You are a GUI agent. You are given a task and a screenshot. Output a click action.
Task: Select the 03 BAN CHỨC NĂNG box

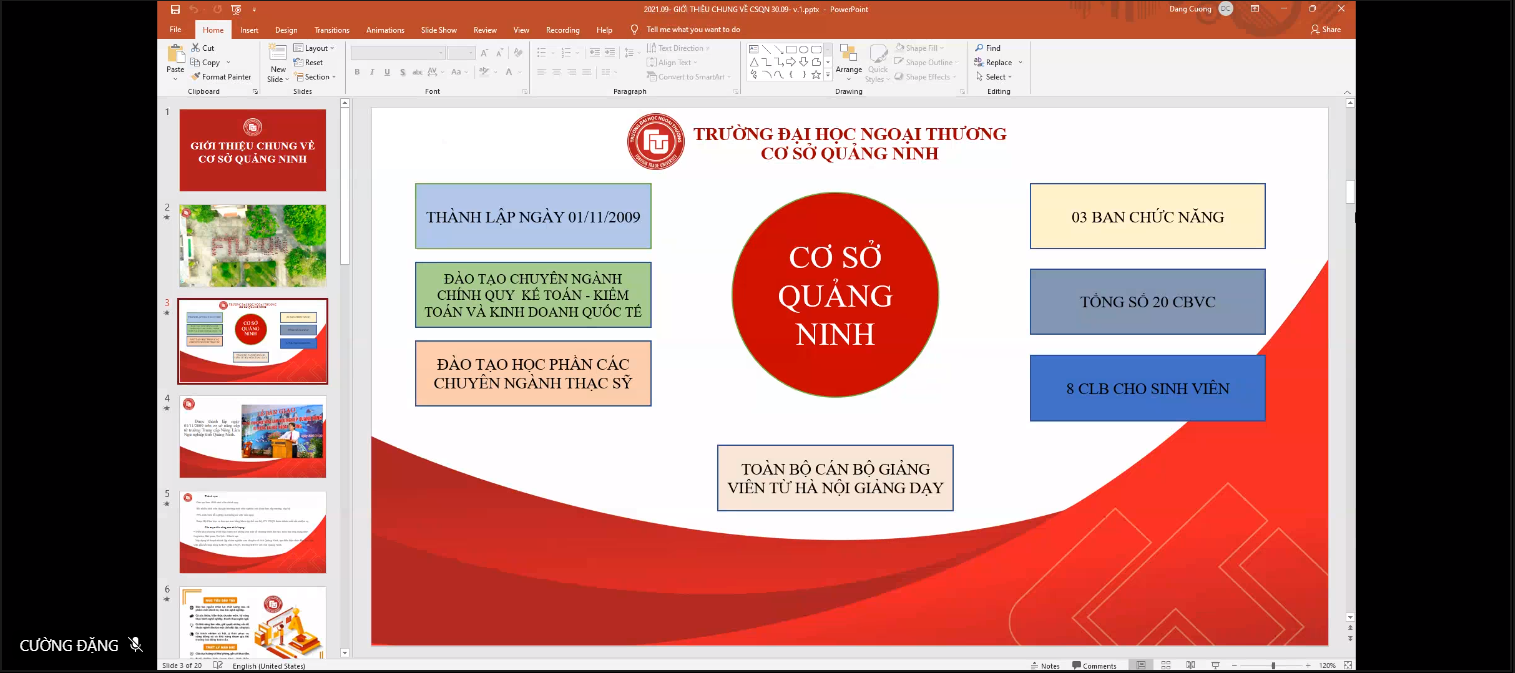pyautogui.click(x=1148, y=216)
